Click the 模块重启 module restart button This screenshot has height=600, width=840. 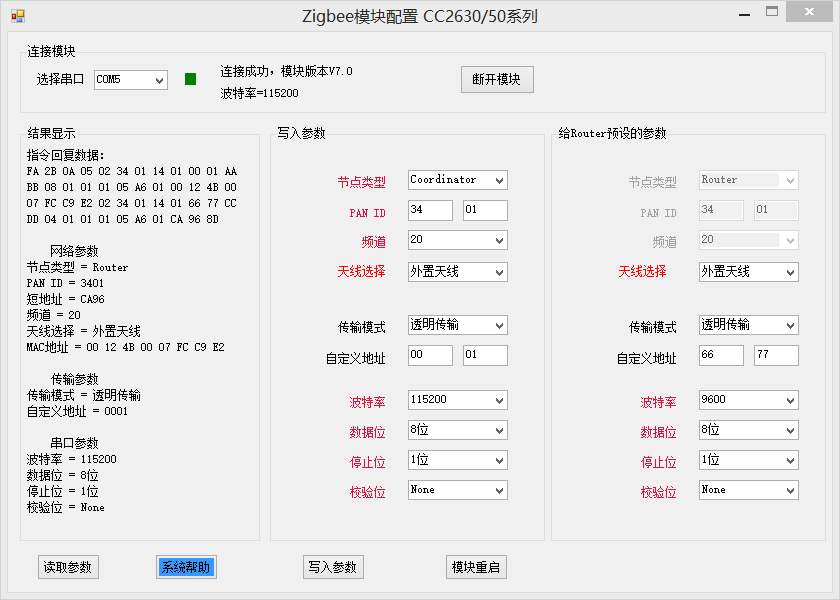coord(476,566)
